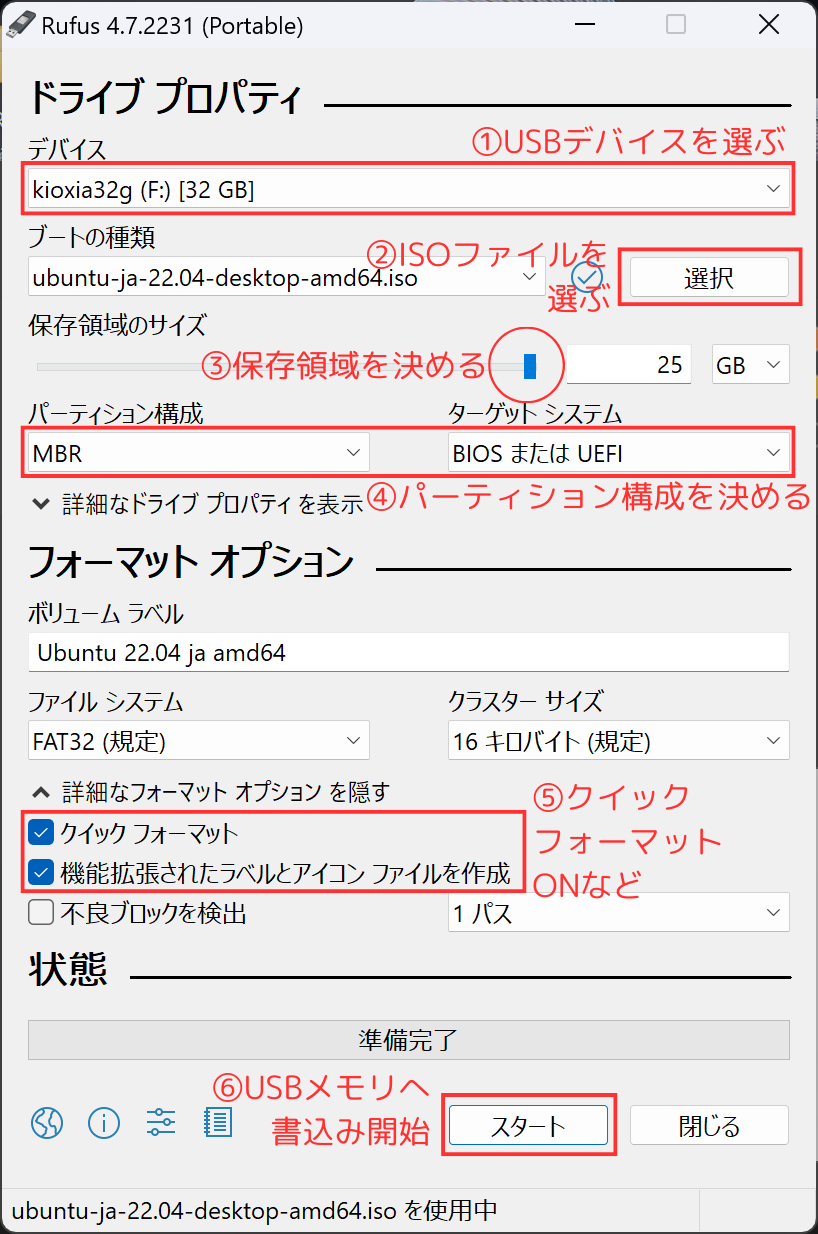Maximize the Rufus window
Screen dimensions: 818x1234
(x=676, y=25)
